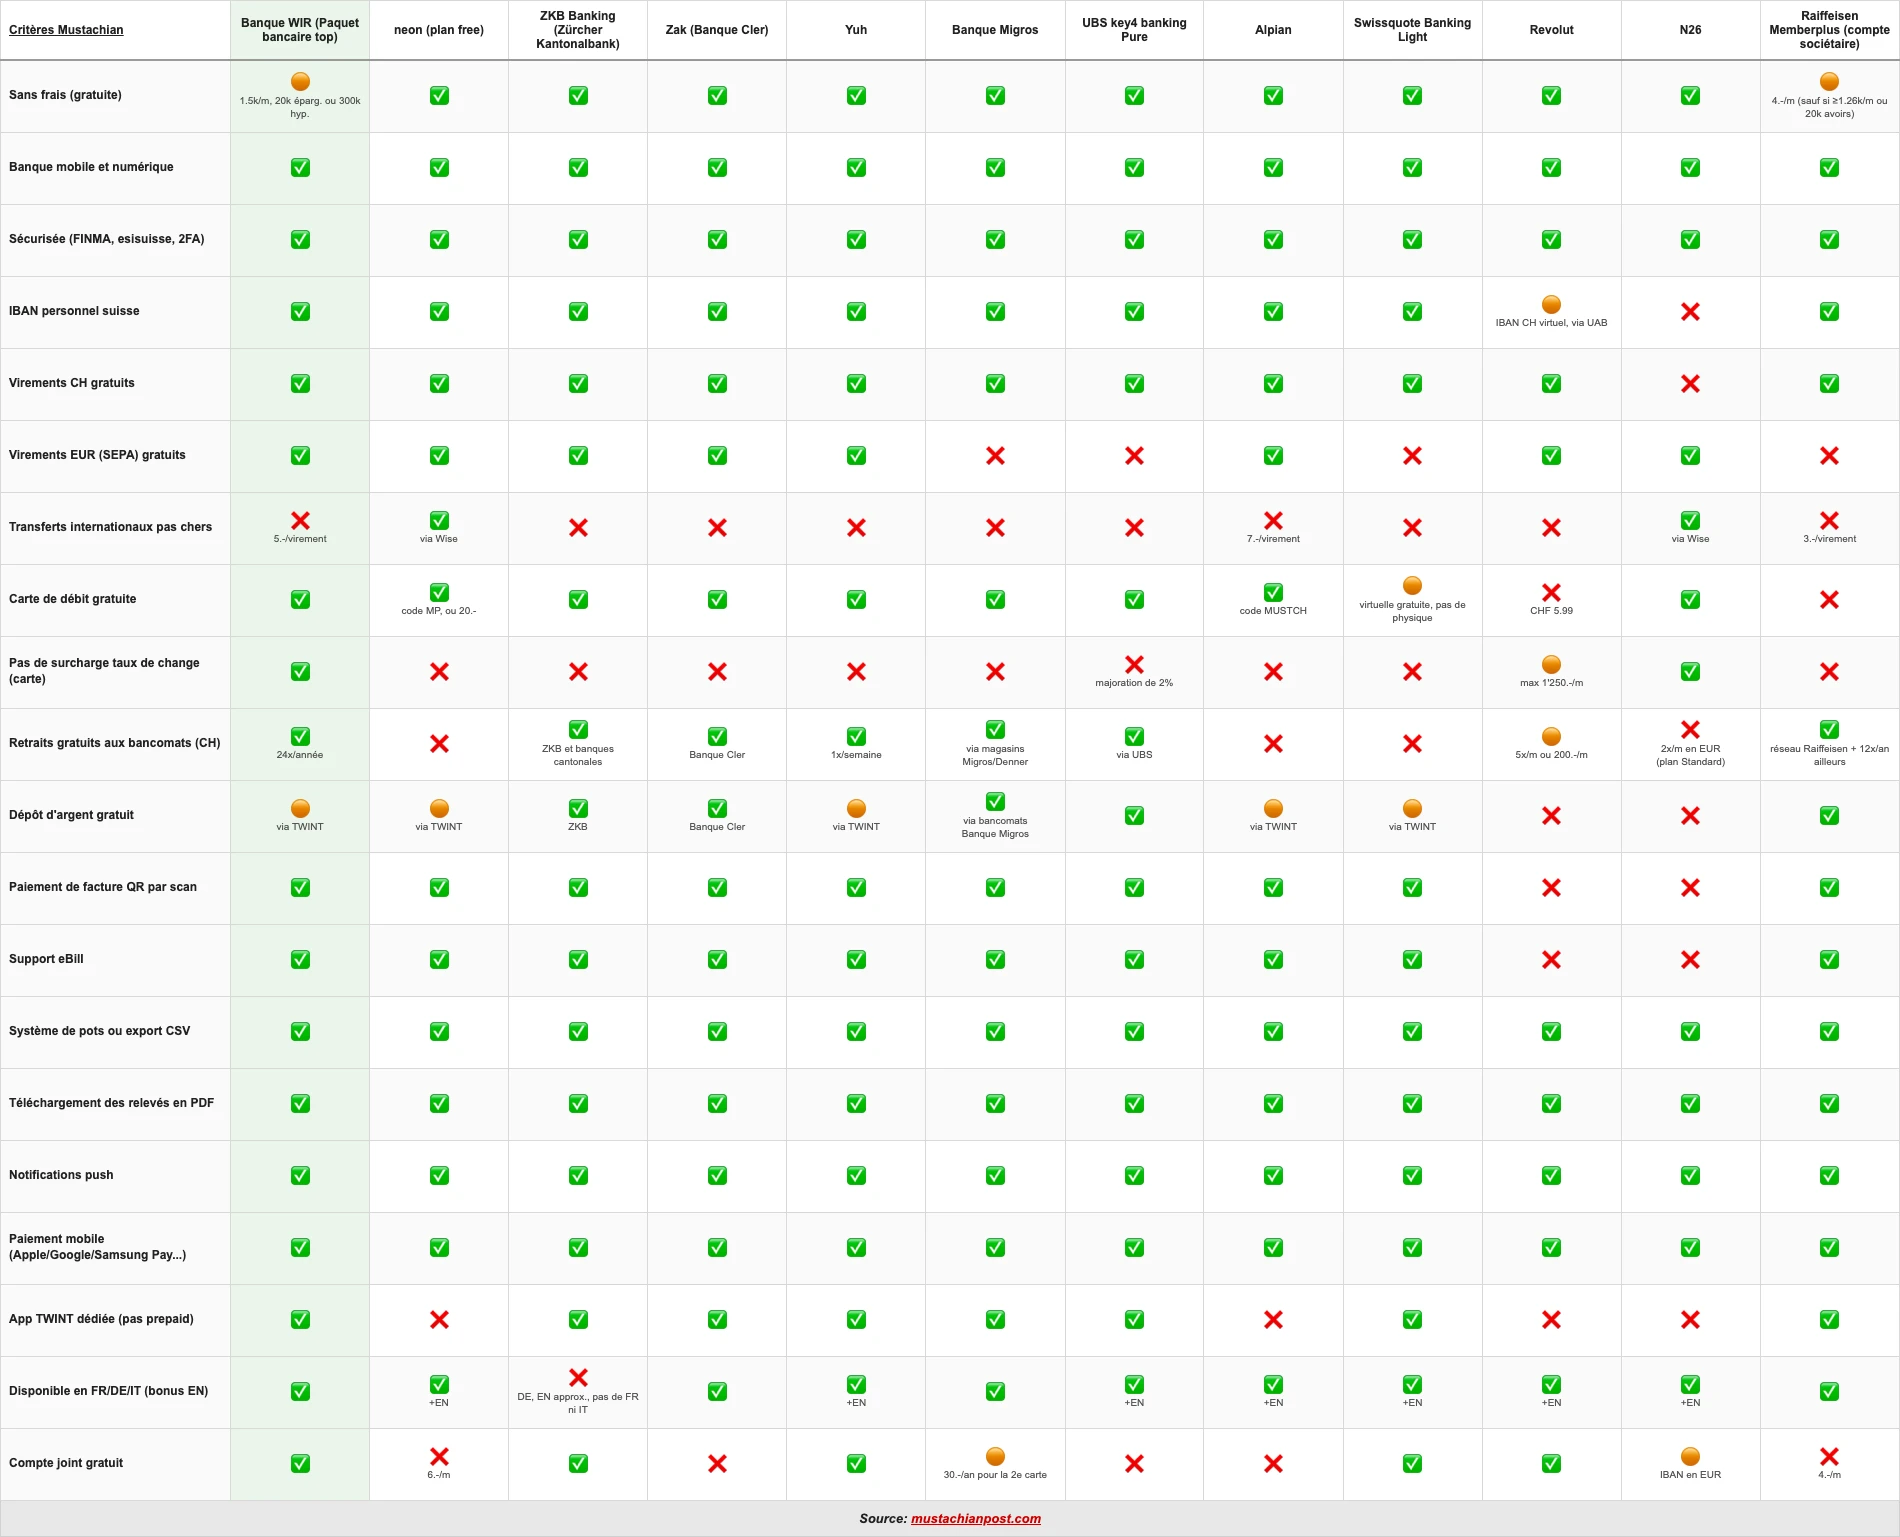Click the orange circle above '5x/m ou 200.-/m'
This screenshot has width=1900, height=1537.
(1551, 737)
